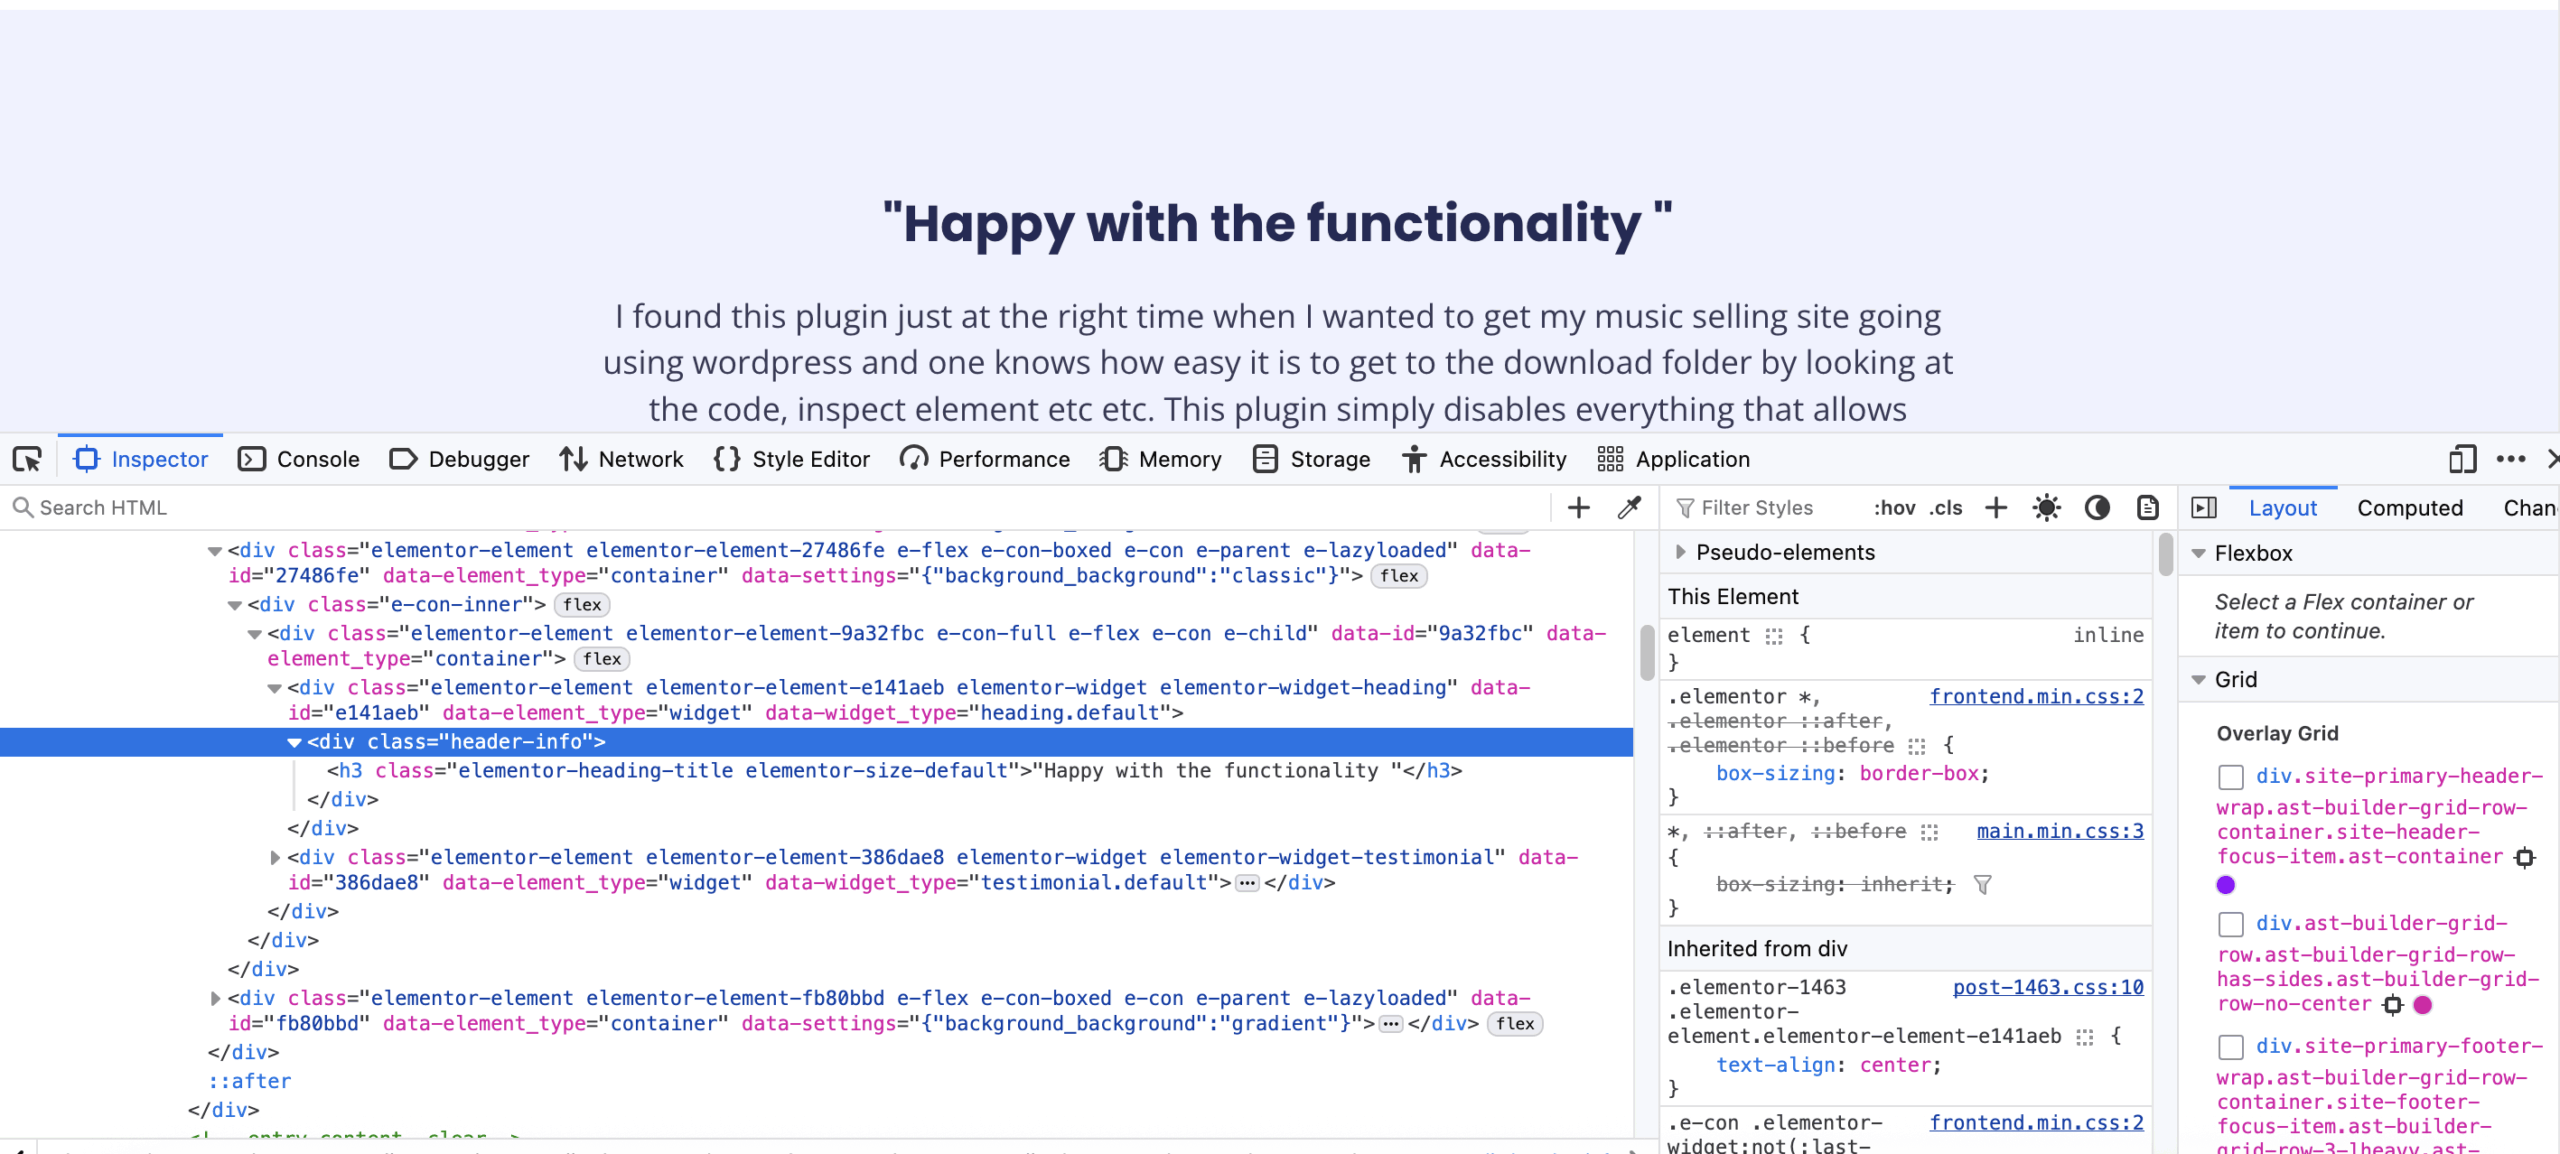The image size is (2560, 1154).
Task: Activate the element picker icon
Action: (x=27, y=459)
